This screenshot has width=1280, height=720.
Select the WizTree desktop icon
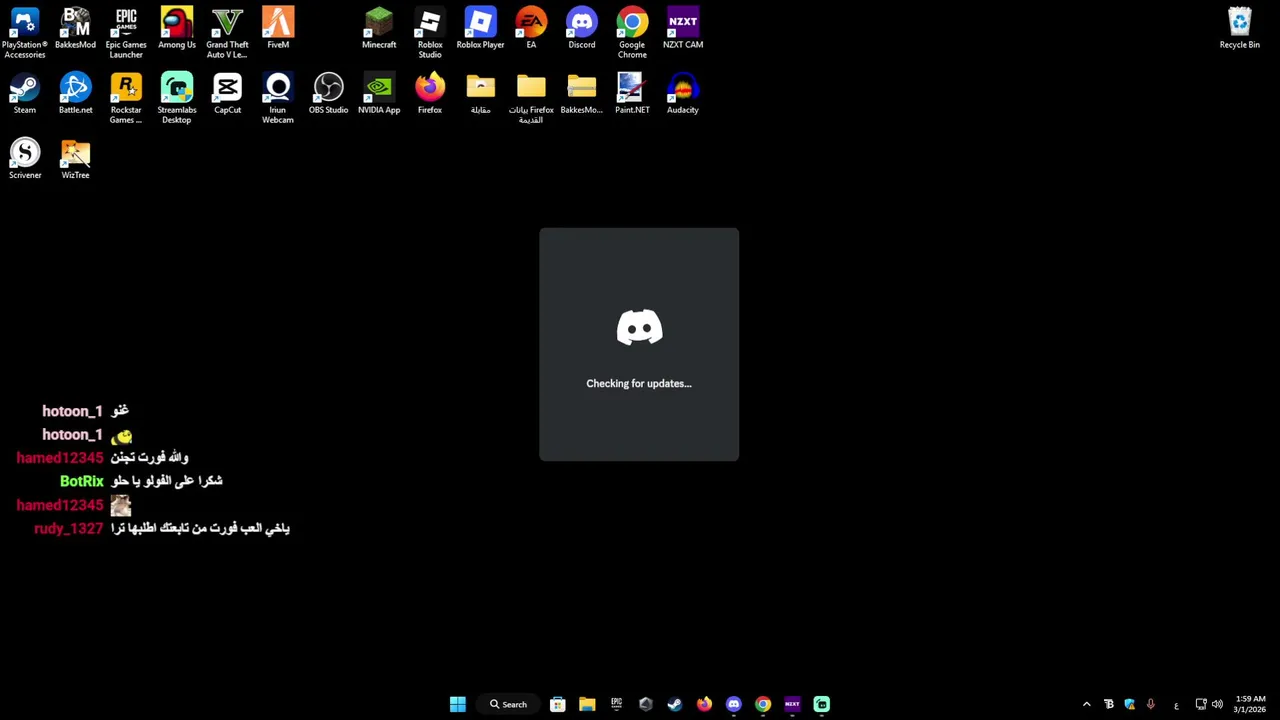click(75, 158)
